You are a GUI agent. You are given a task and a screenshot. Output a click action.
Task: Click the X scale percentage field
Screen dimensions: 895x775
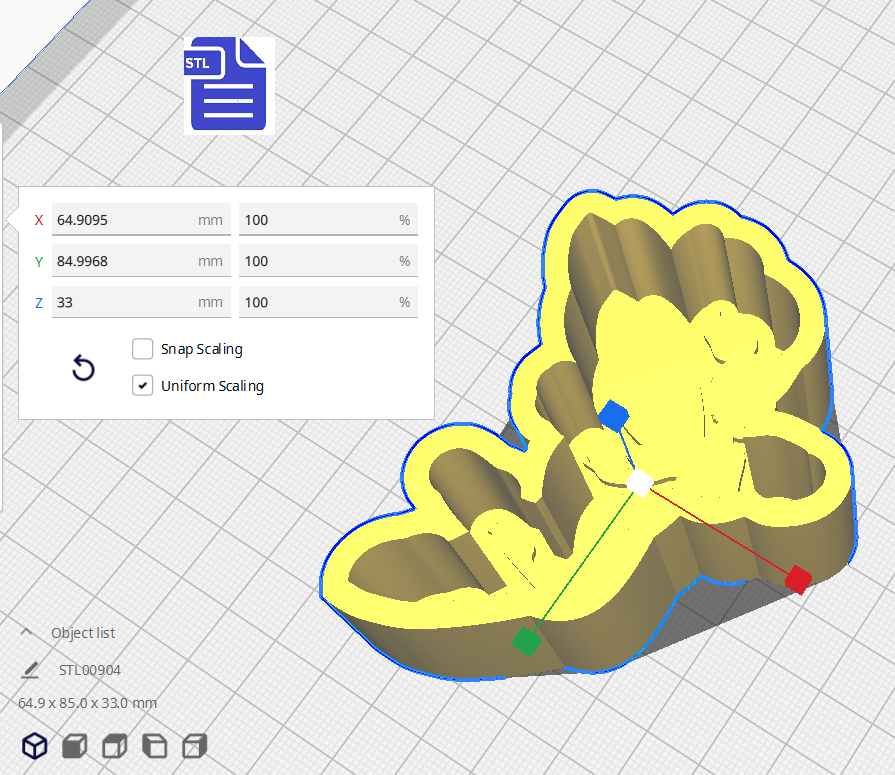coord(315,220)
